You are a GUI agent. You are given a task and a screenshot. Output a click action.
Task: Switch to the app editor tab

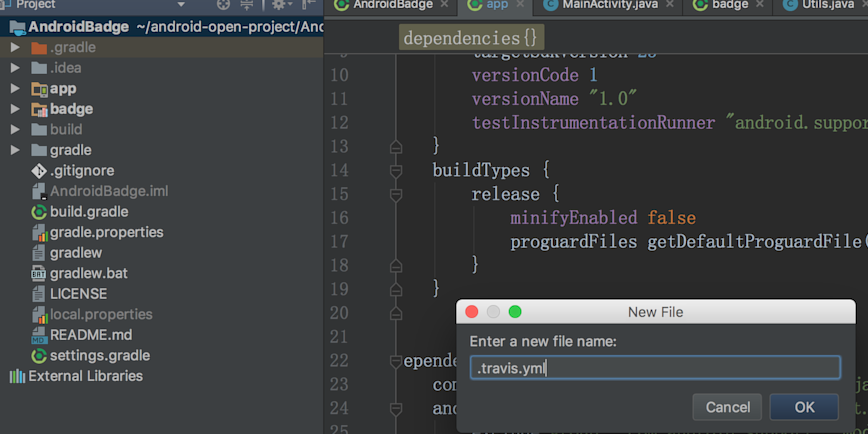[497, 5]
